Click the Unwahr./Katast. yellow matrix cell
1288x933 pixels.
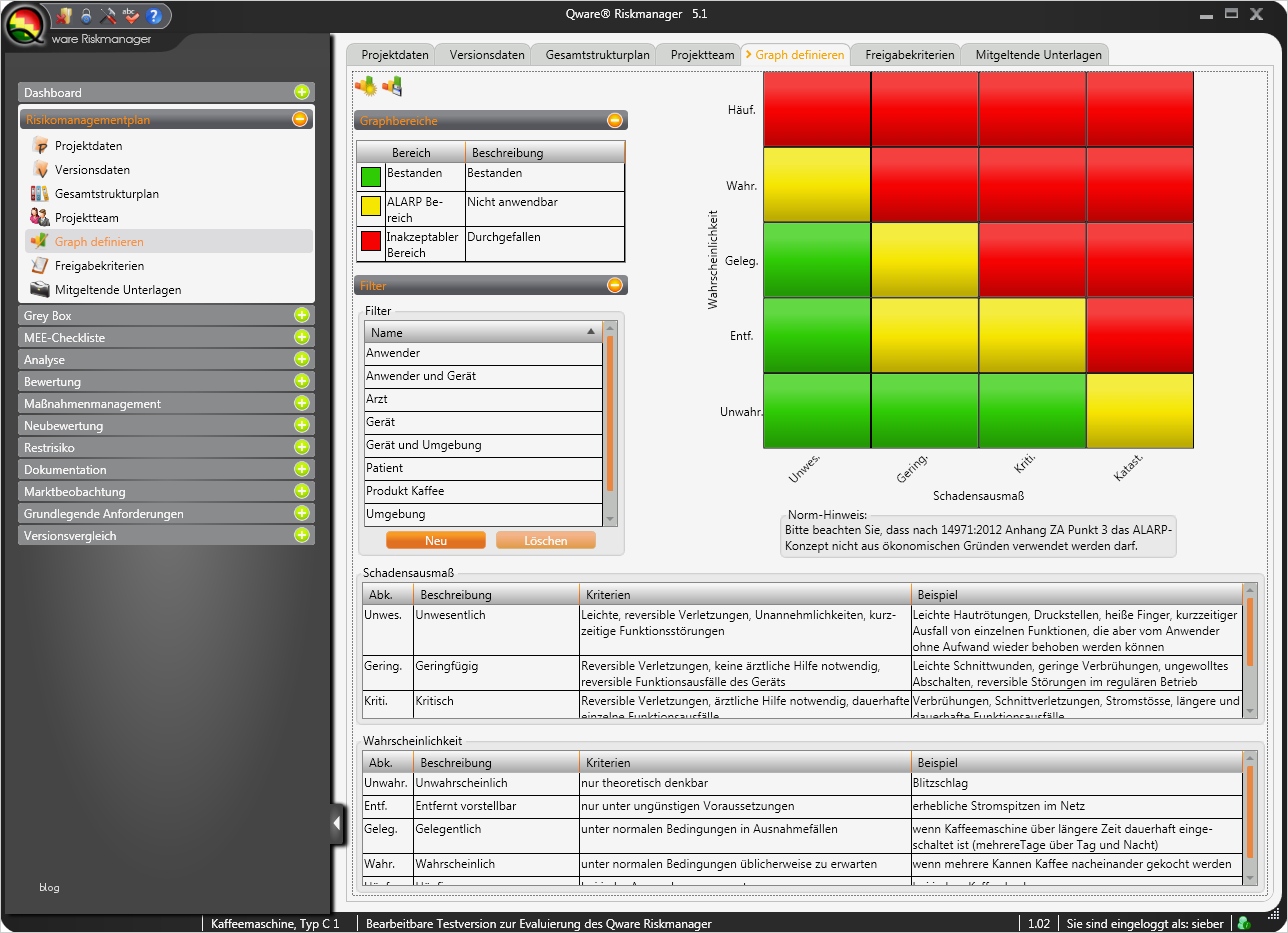[1140, 411]
